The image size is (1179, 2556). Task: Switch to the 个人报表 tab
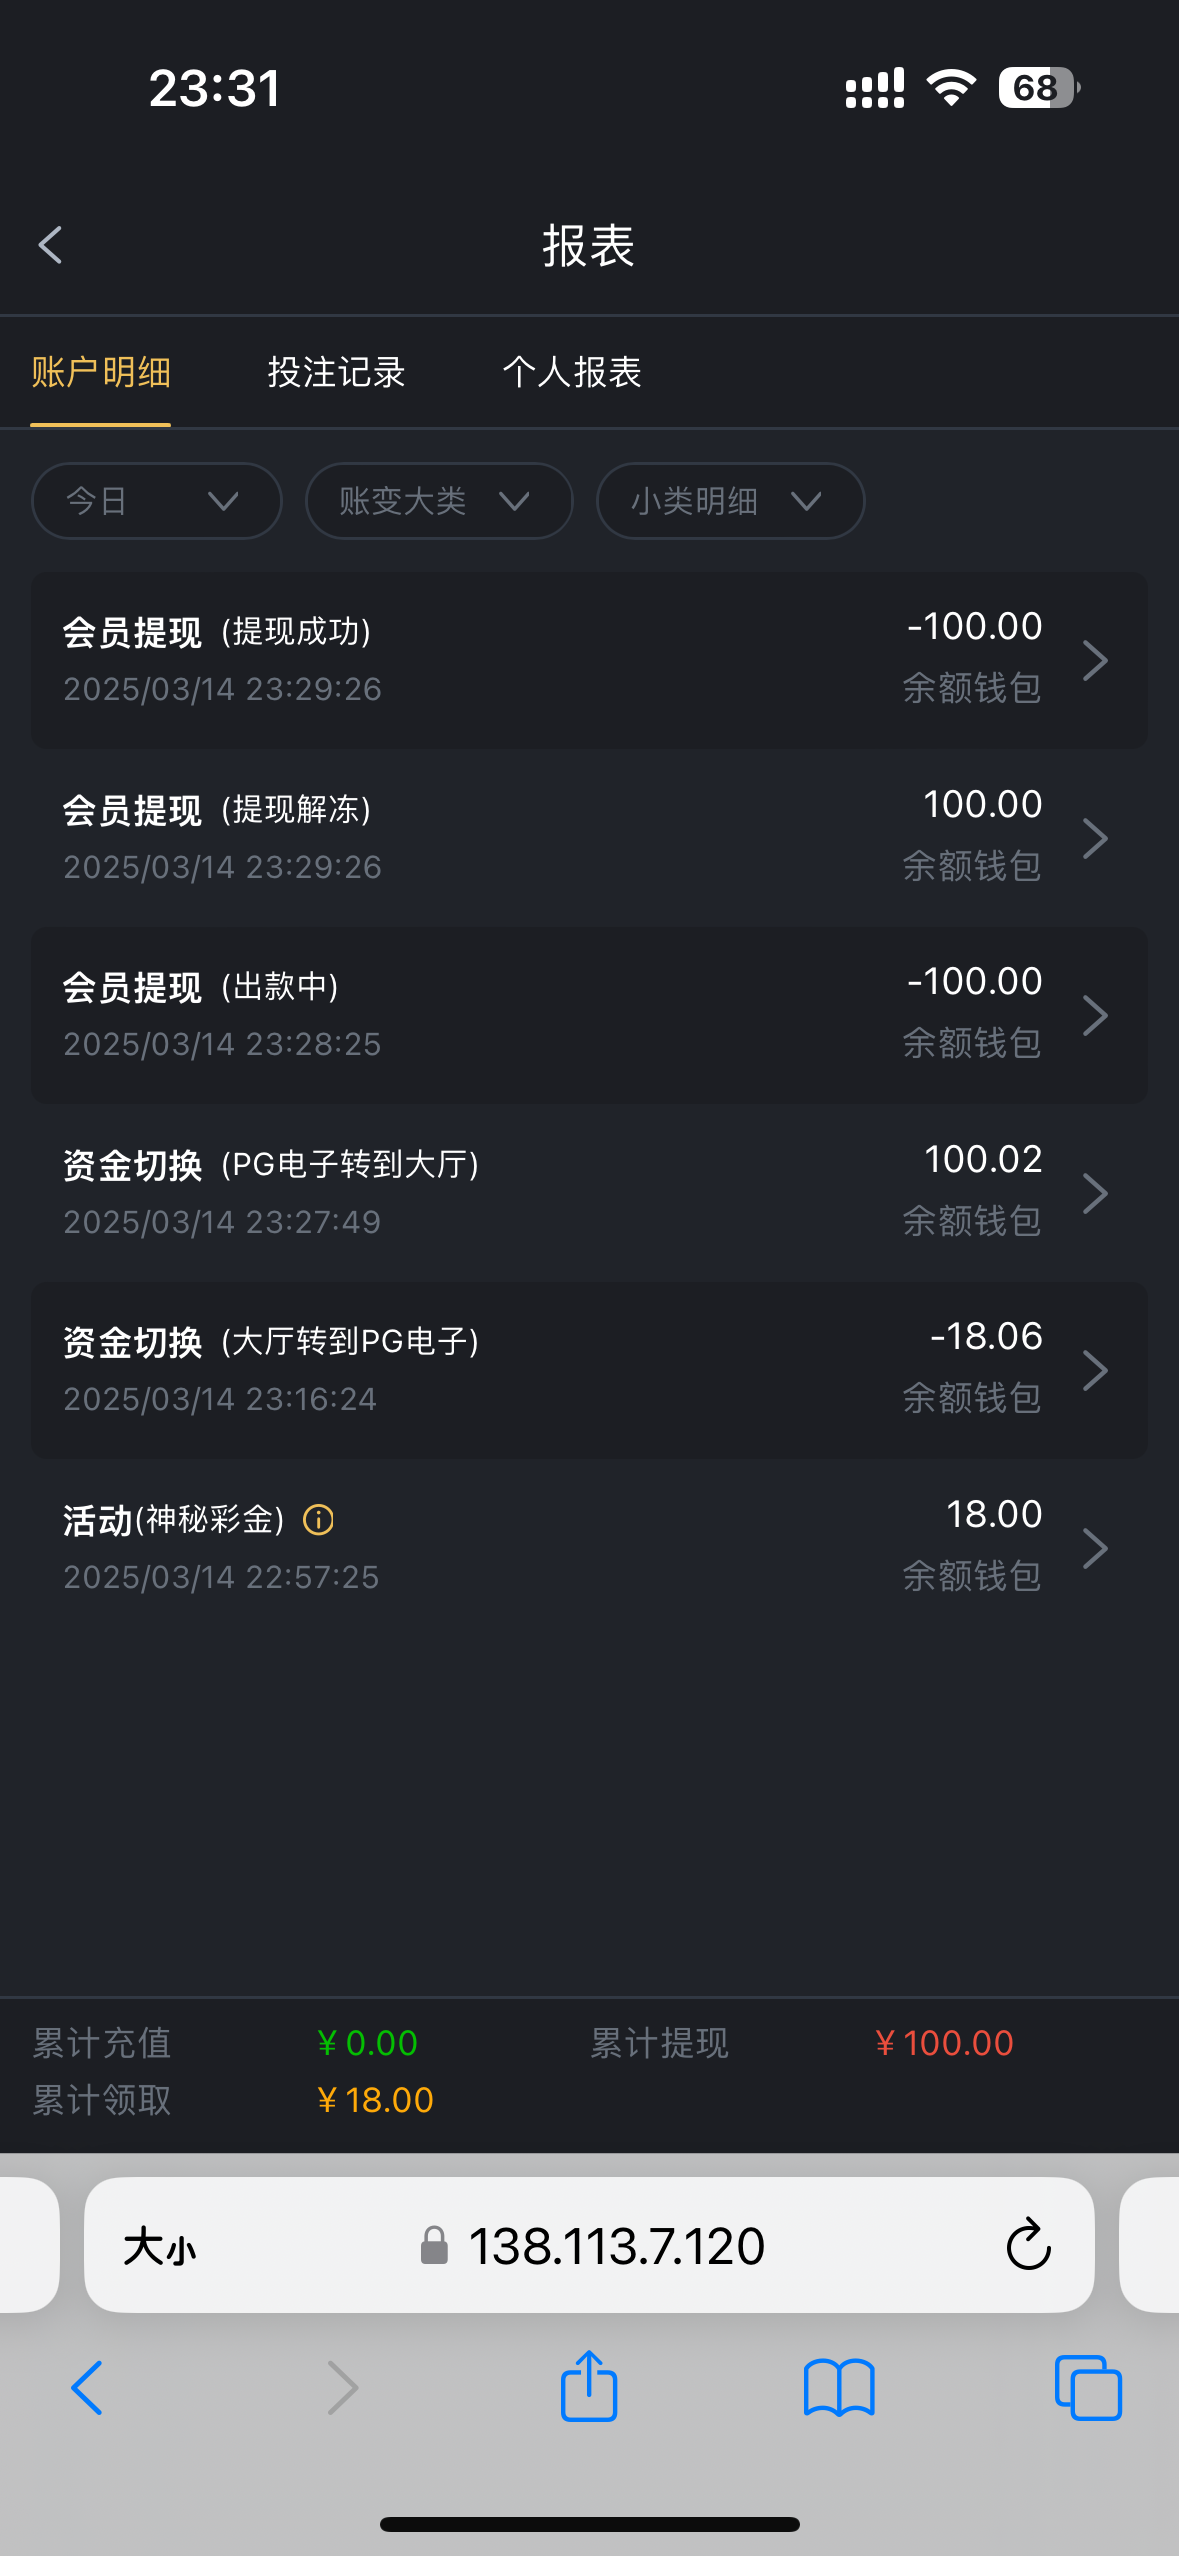[x=571, y=372]
